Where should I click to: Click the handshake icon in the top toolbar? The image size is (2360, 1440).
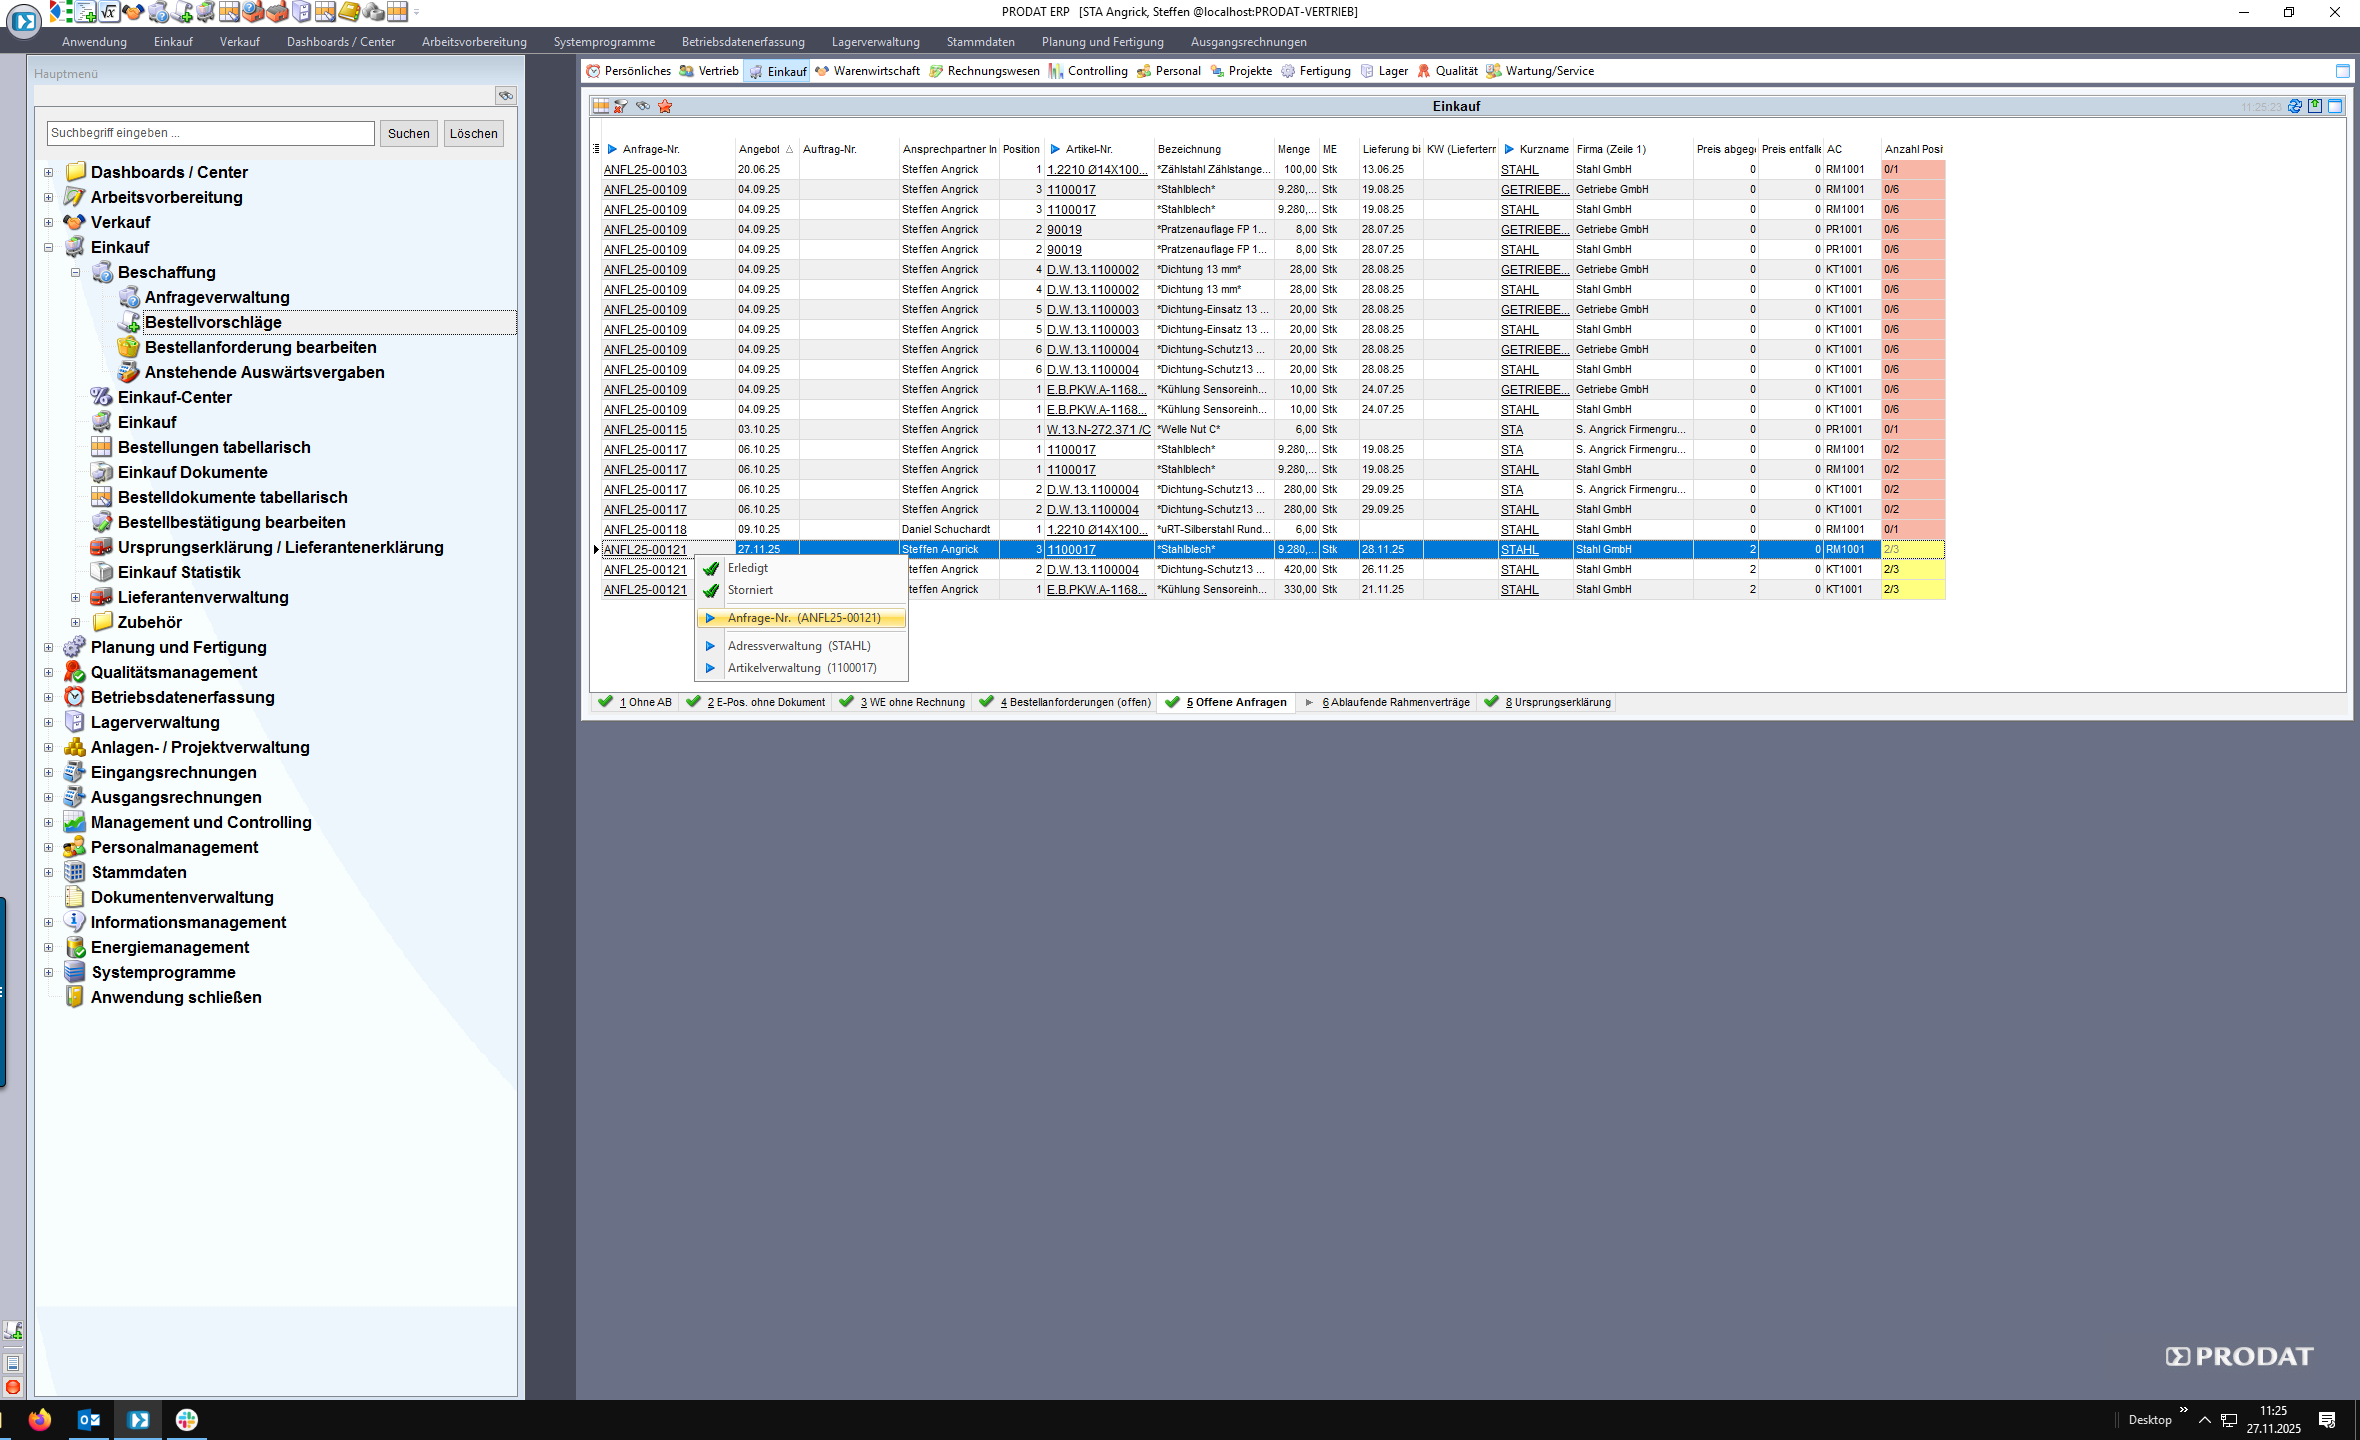click(133, 12)
